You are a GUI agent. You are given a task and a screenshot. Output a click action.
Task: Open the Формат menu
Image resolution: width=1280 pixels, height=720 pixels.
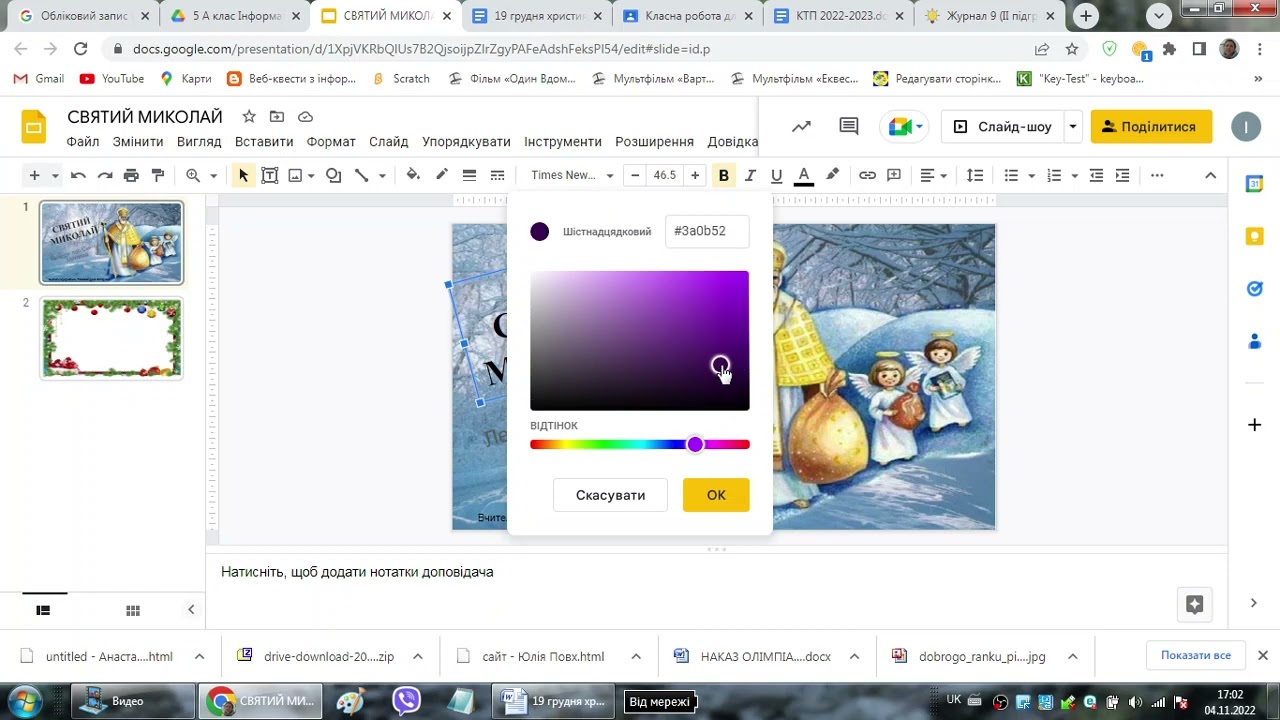(331, 142)
